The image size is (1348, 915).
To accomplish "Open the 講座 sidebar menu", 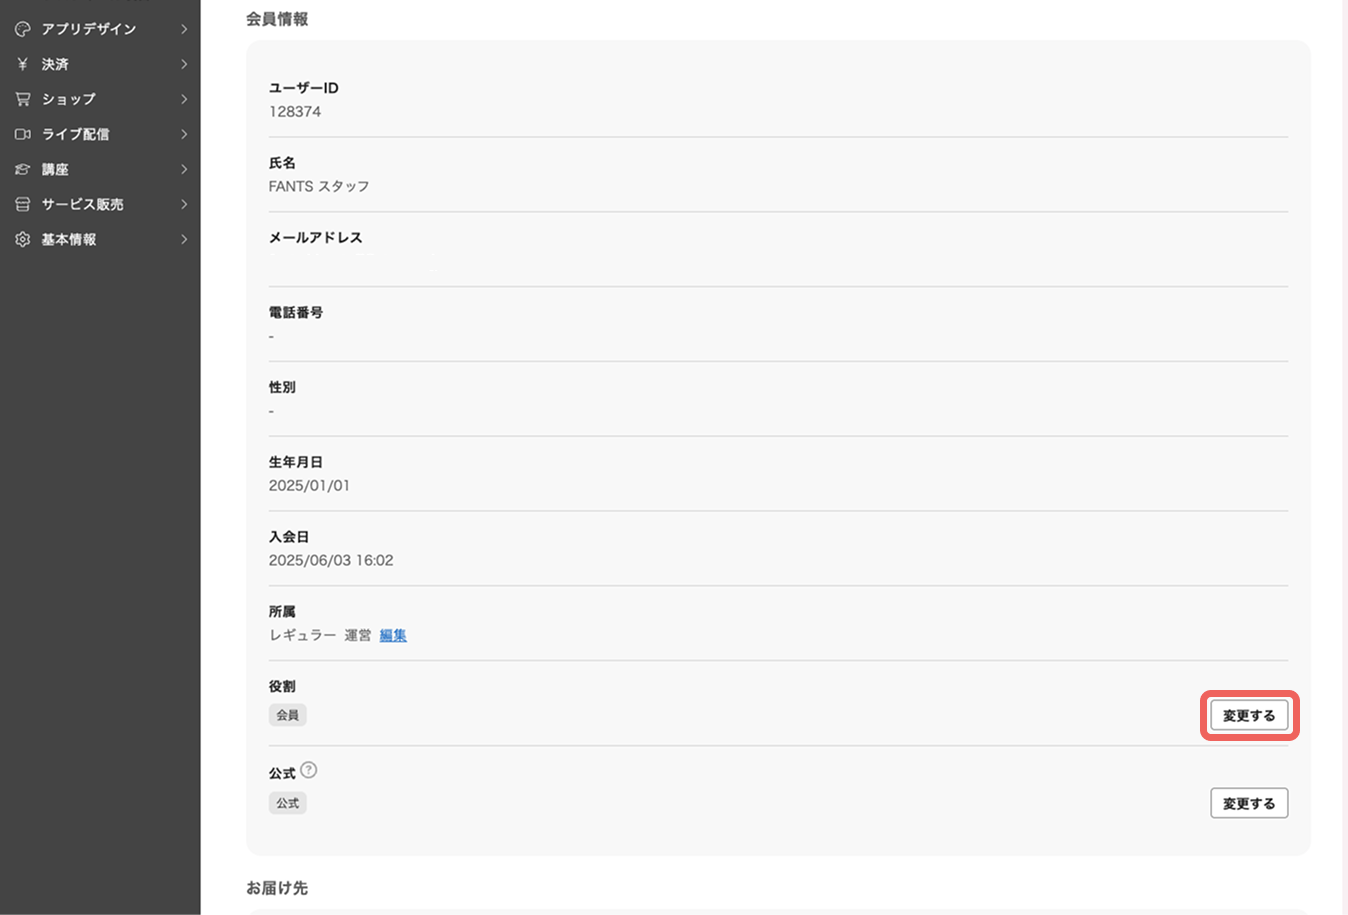I will coord(100,169).
